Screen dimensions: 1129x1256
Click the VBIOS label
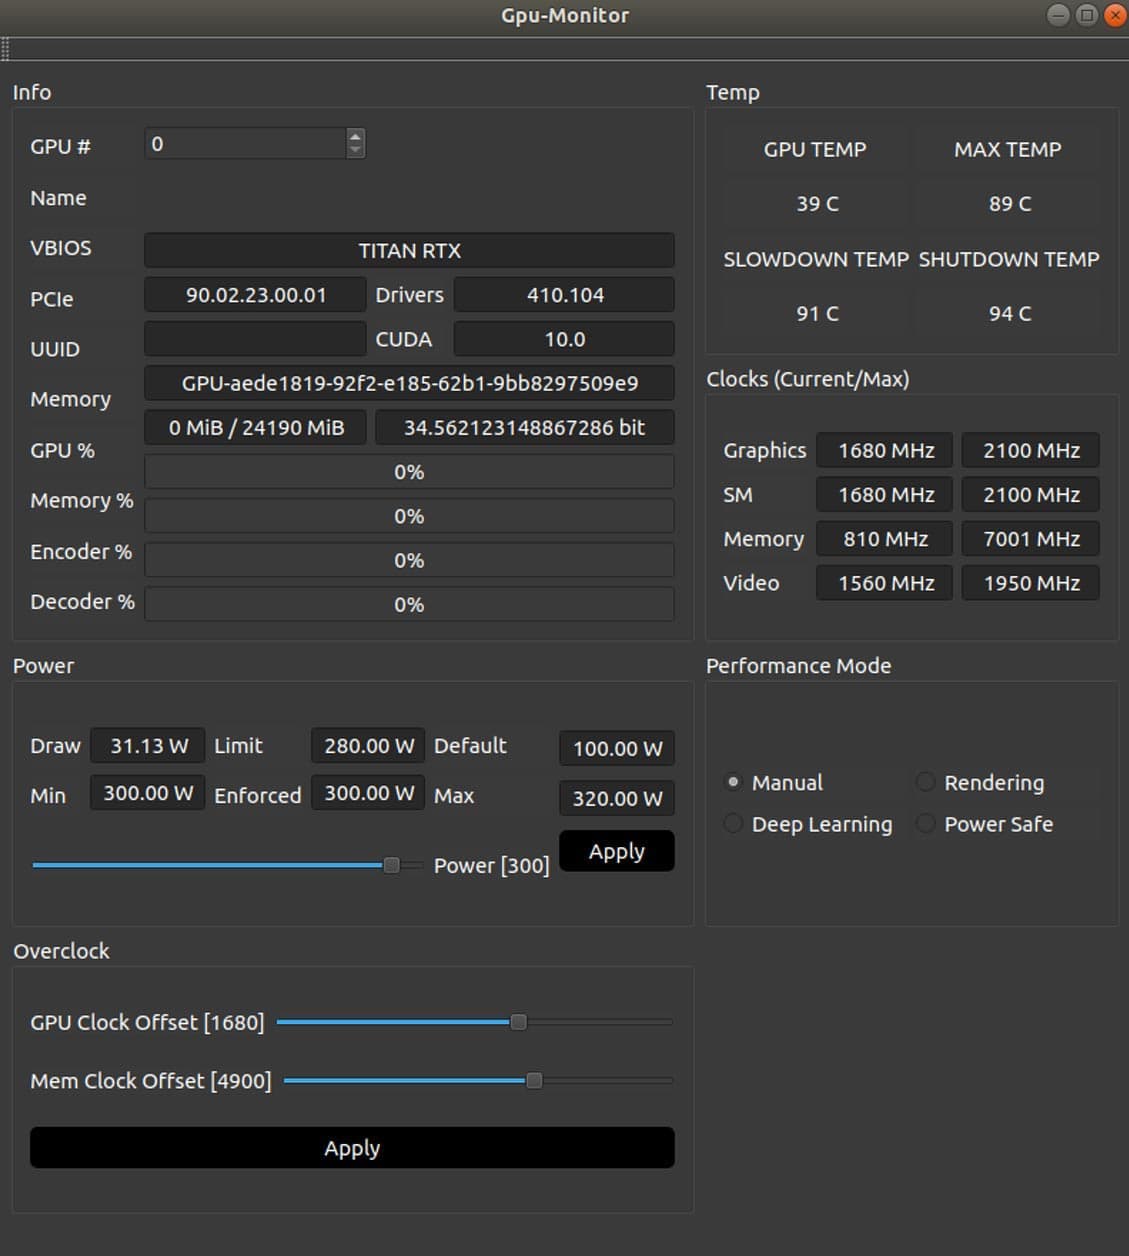[x=60, y=248]
